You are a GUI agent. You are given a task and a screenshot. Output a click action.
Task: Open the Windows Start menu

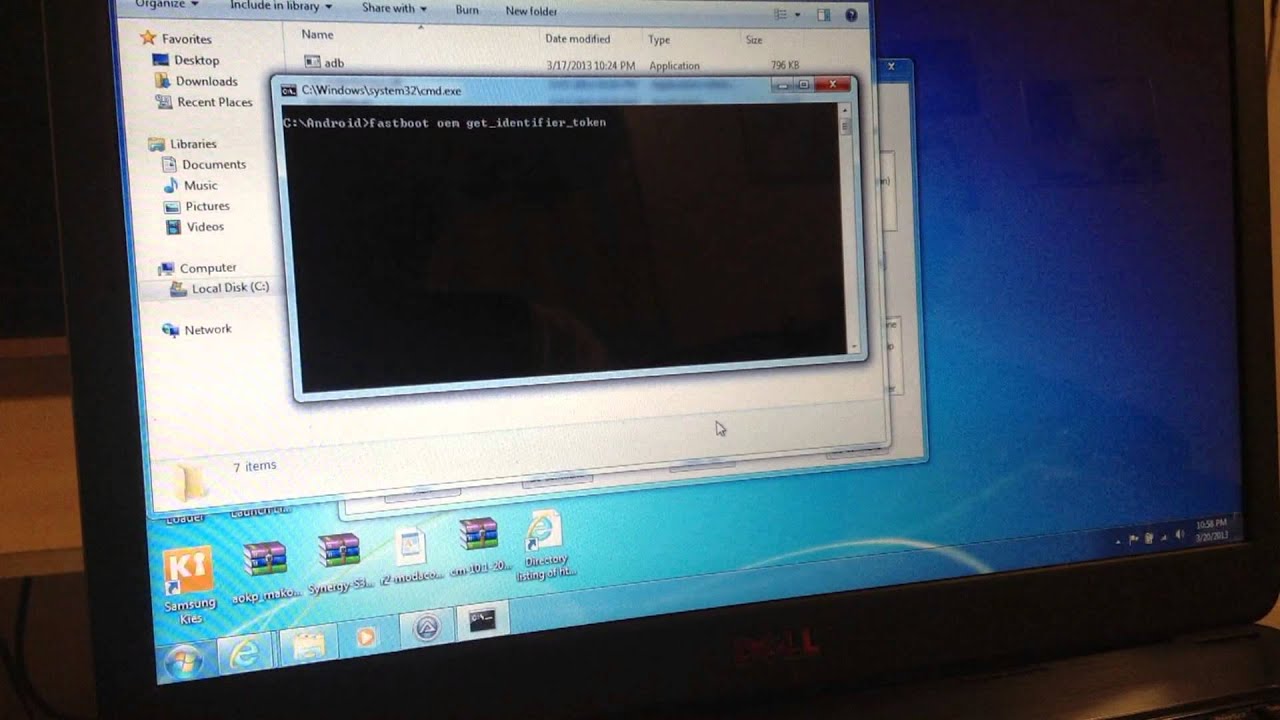click(183, 660)
